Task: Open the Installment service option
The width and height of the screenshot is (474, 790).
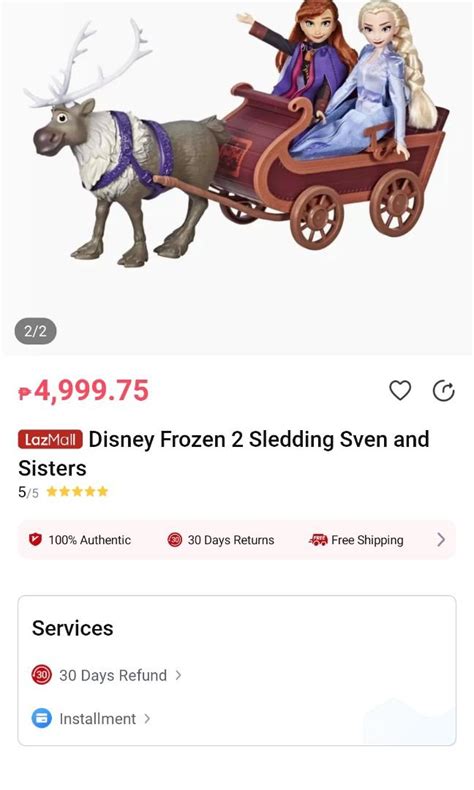Action: click(x=92, y=718)
